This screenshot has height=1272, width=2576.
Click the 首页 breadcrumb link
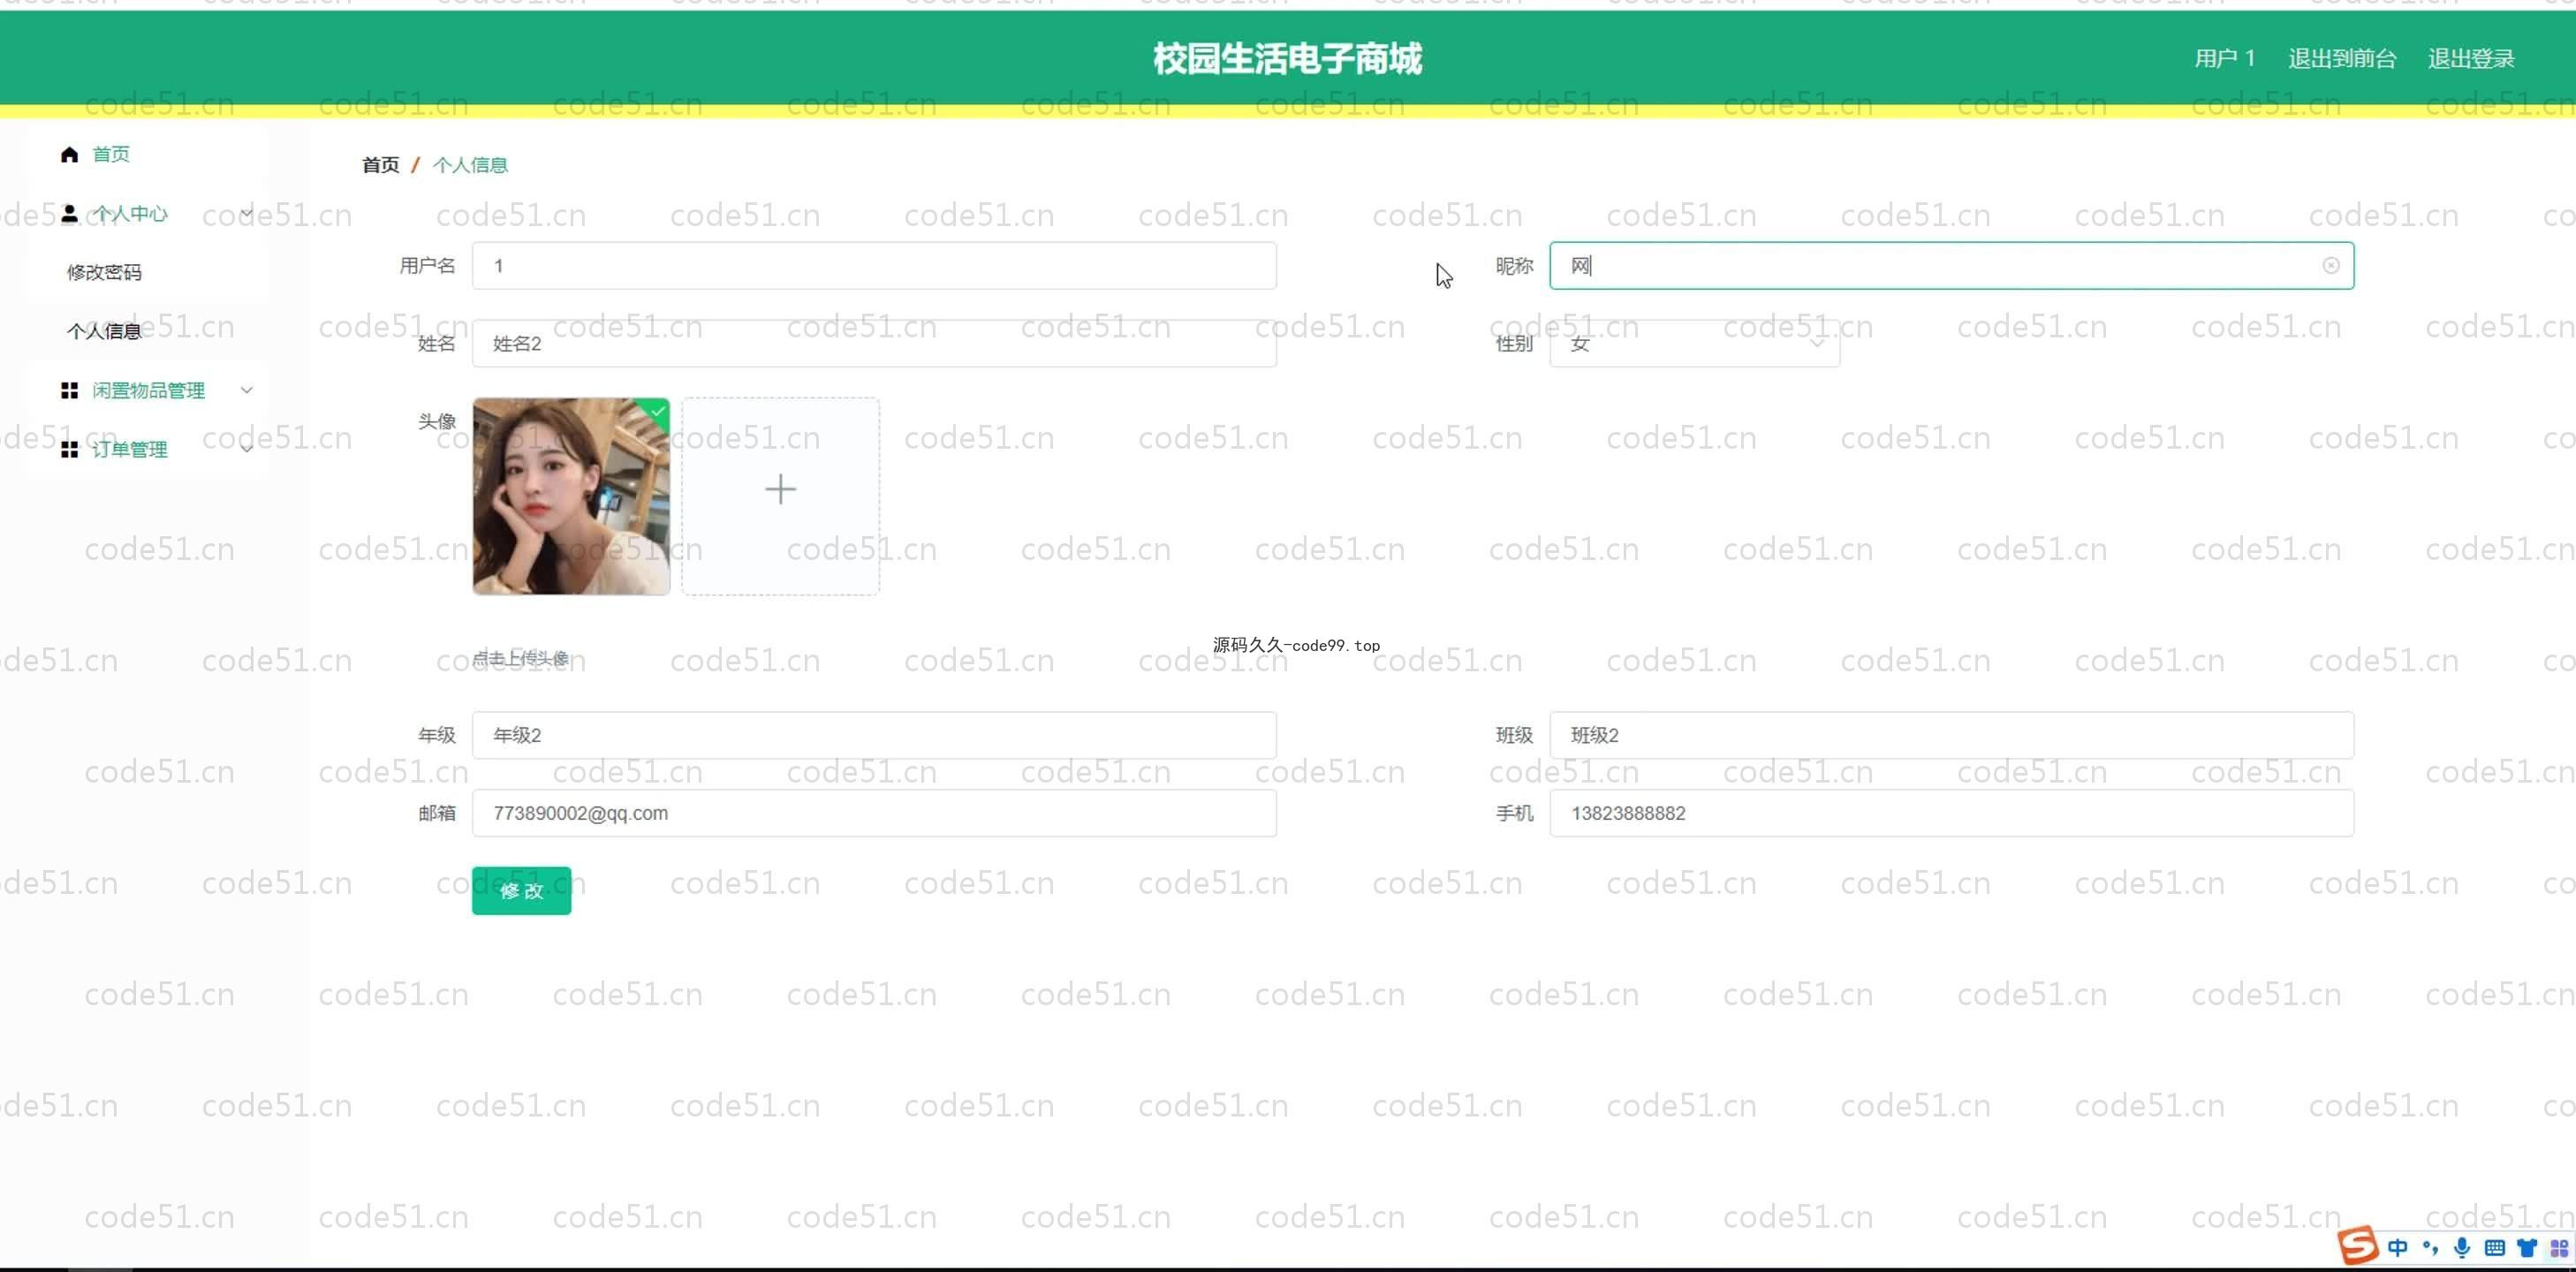pos(380,165)
